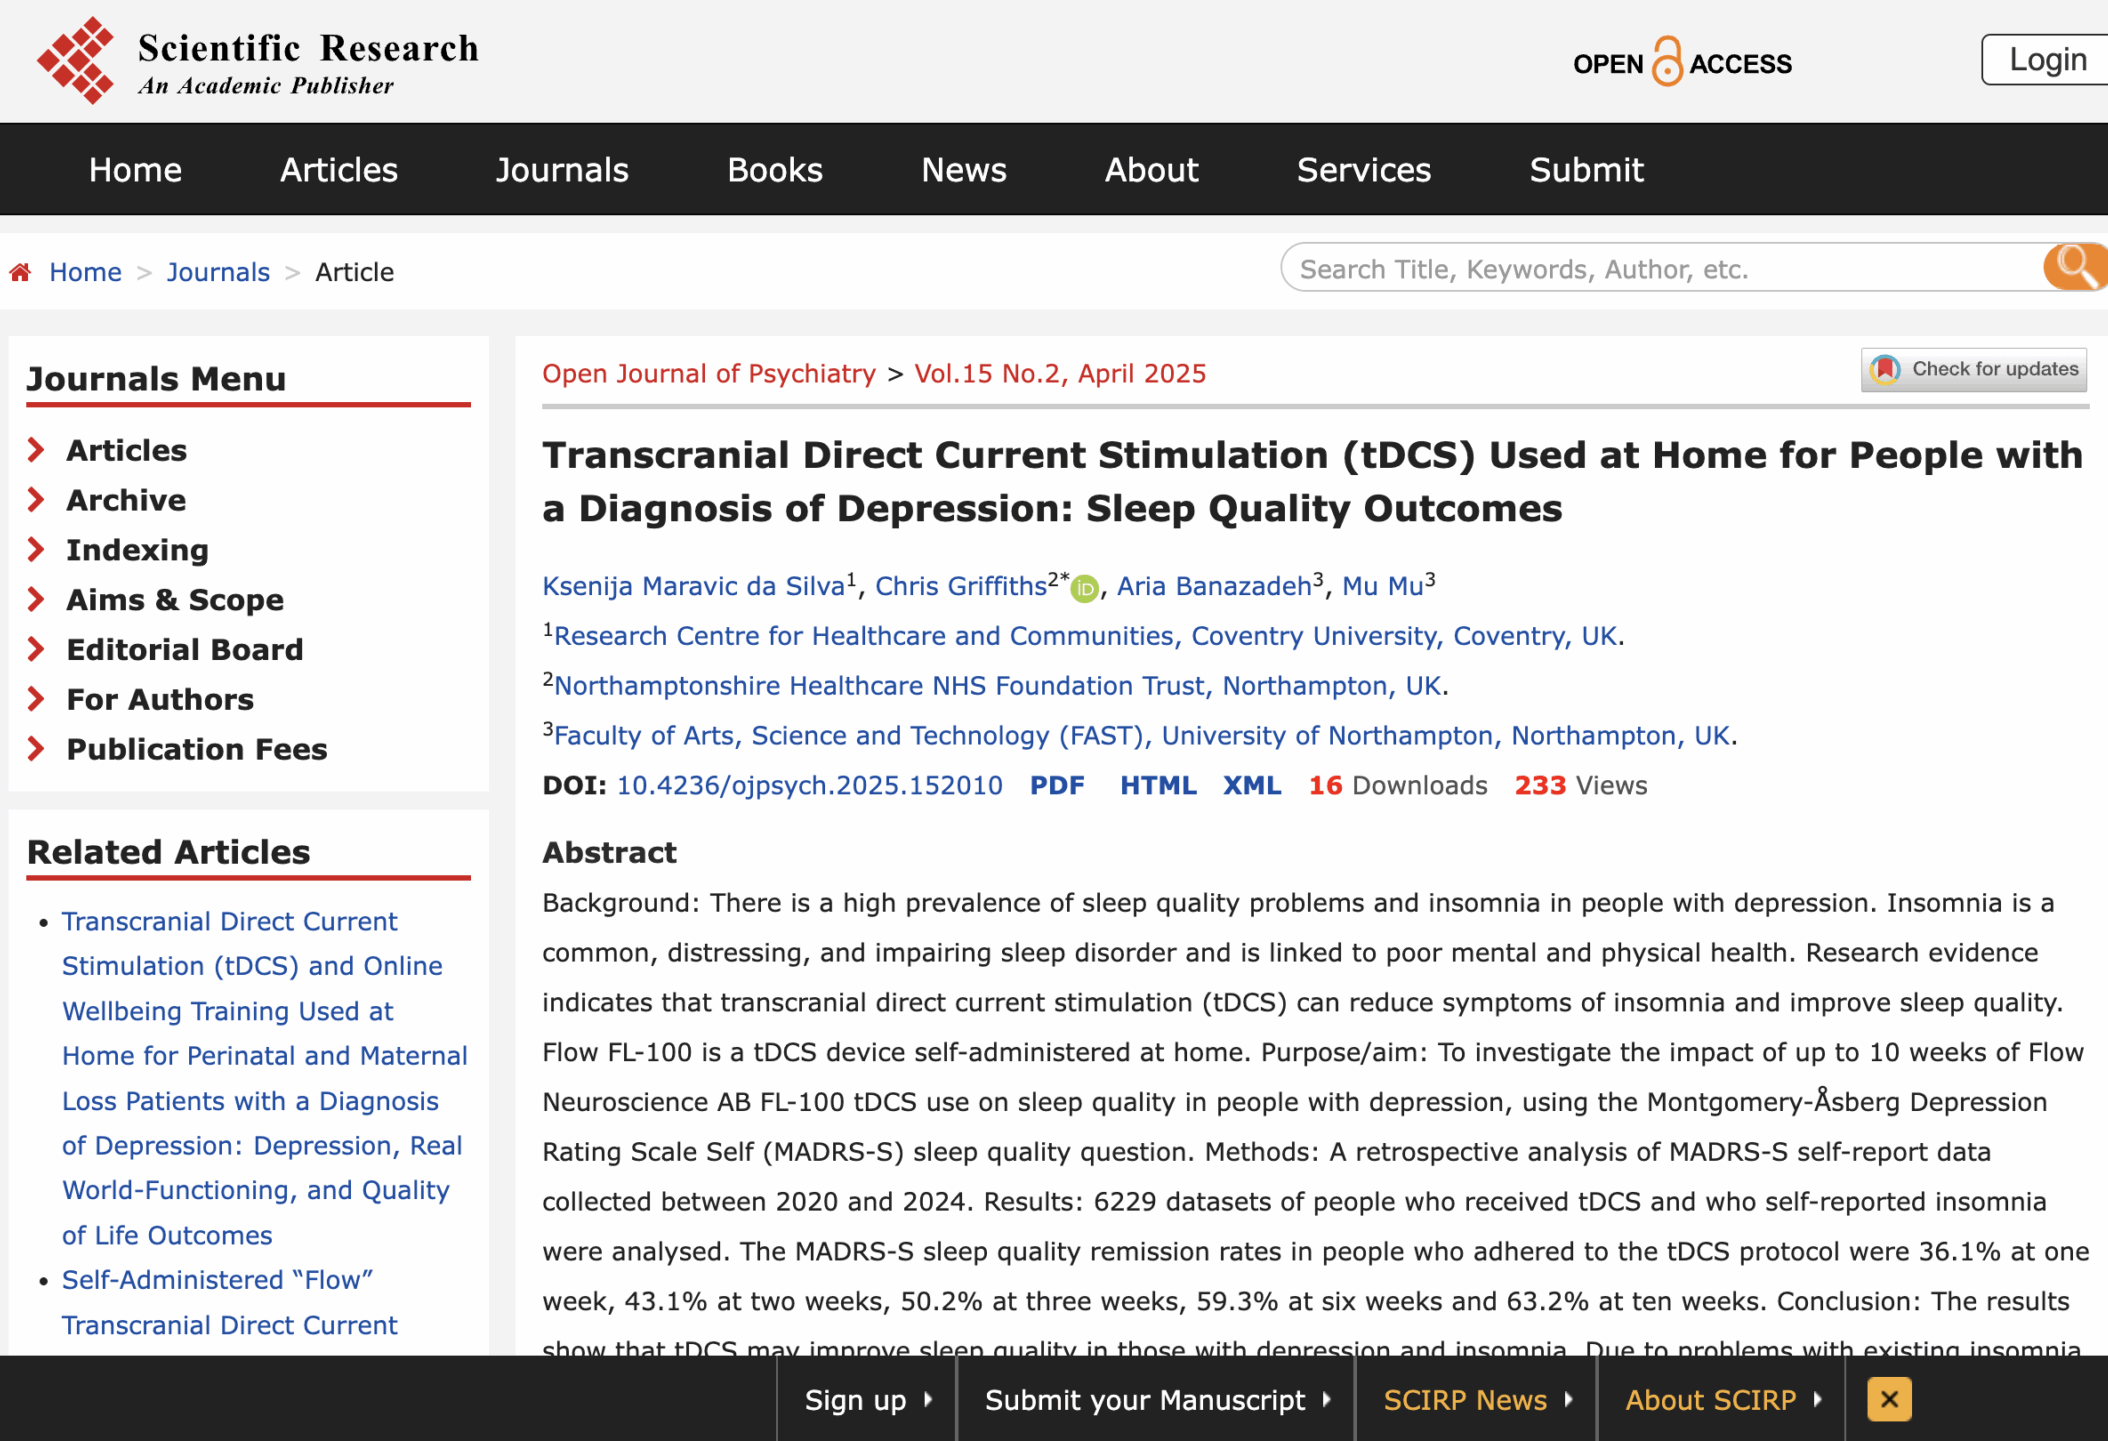2108x1441 pixels.
Task: Select Archive in Journals Menu
Action: tap(126, 500)
